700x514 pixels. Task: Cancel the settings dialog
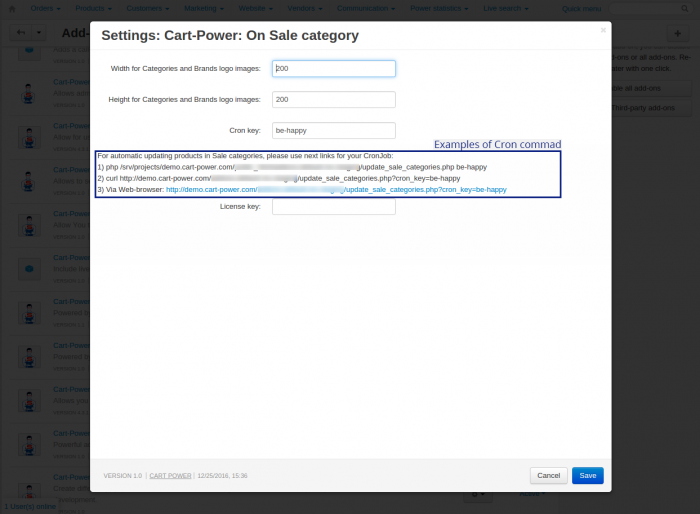(548, 476)
